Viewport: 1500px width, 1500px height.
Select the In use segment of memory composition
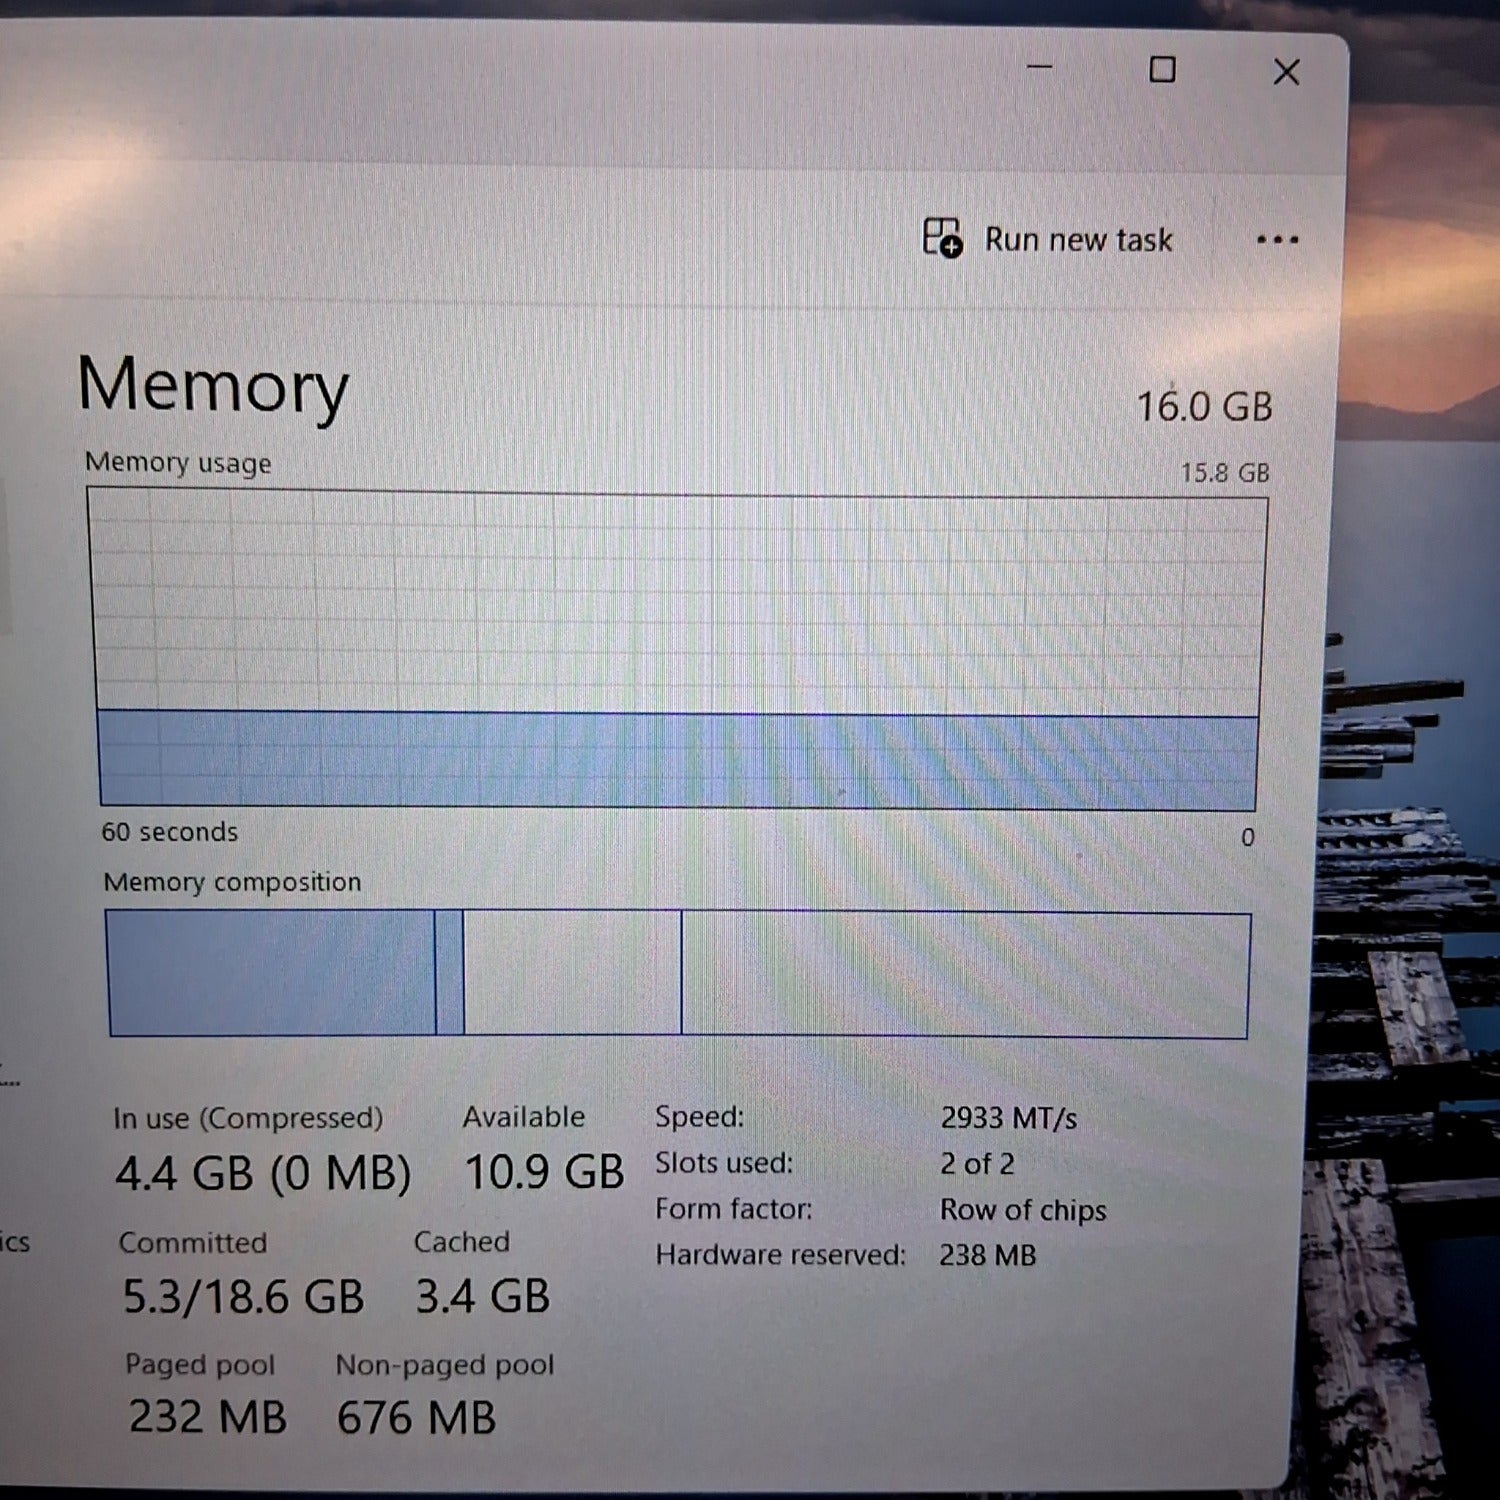tap(270, 972)
